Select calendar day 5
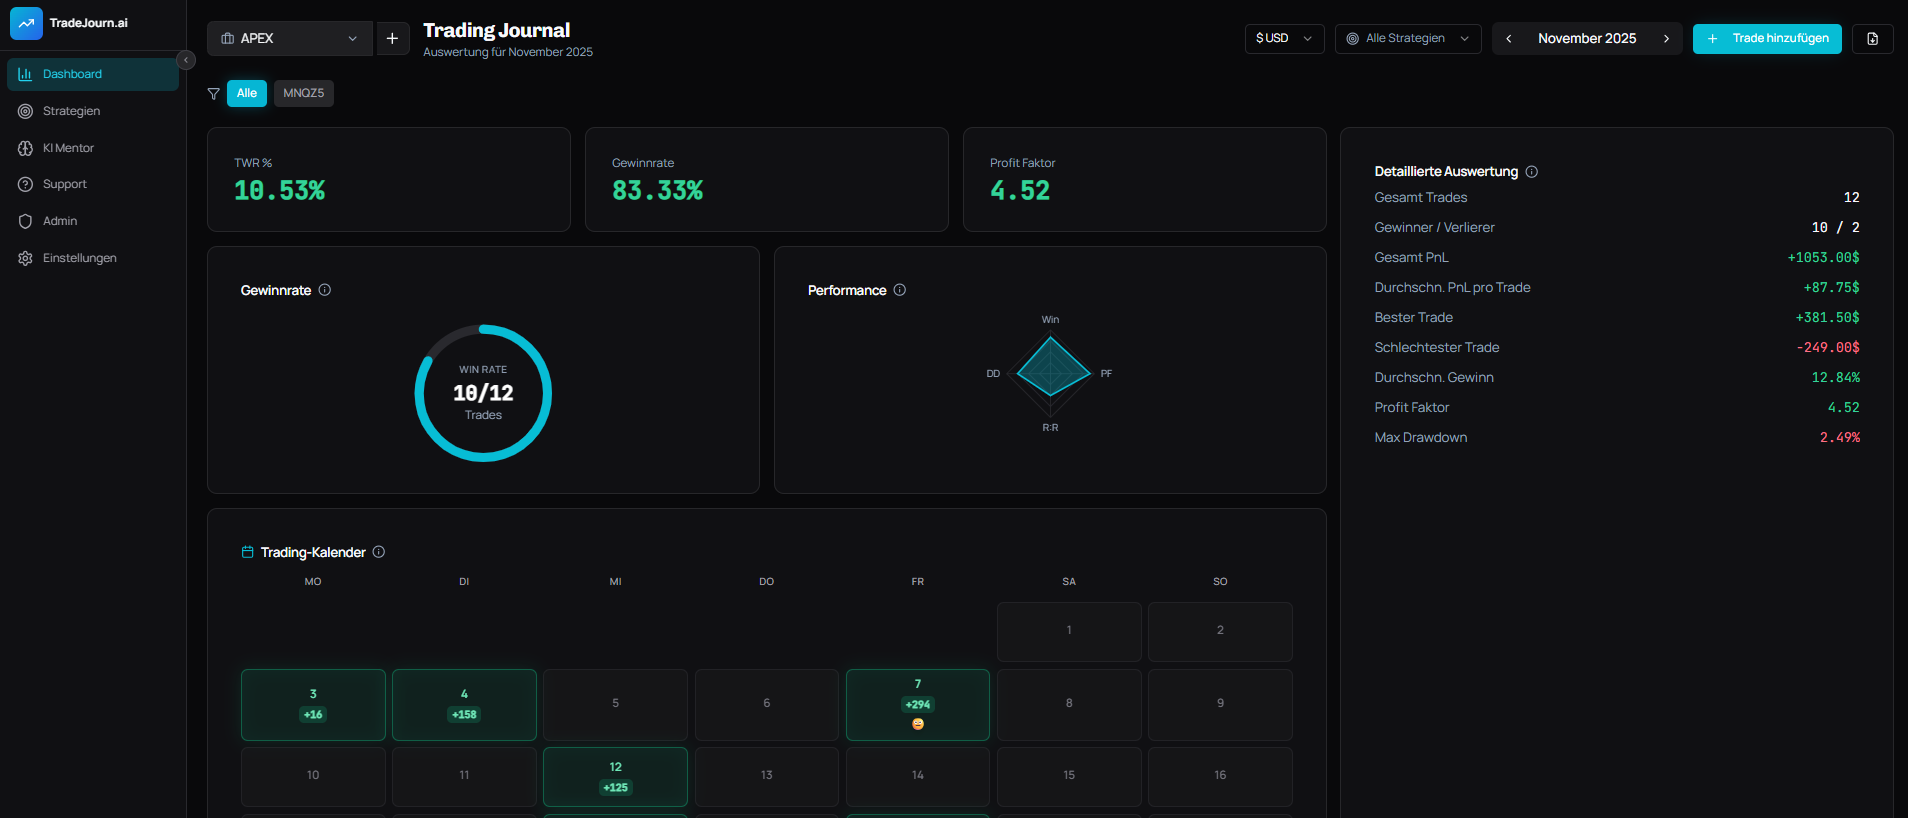The height and width of the screenshot is (818, 1908). click(615, 705)
